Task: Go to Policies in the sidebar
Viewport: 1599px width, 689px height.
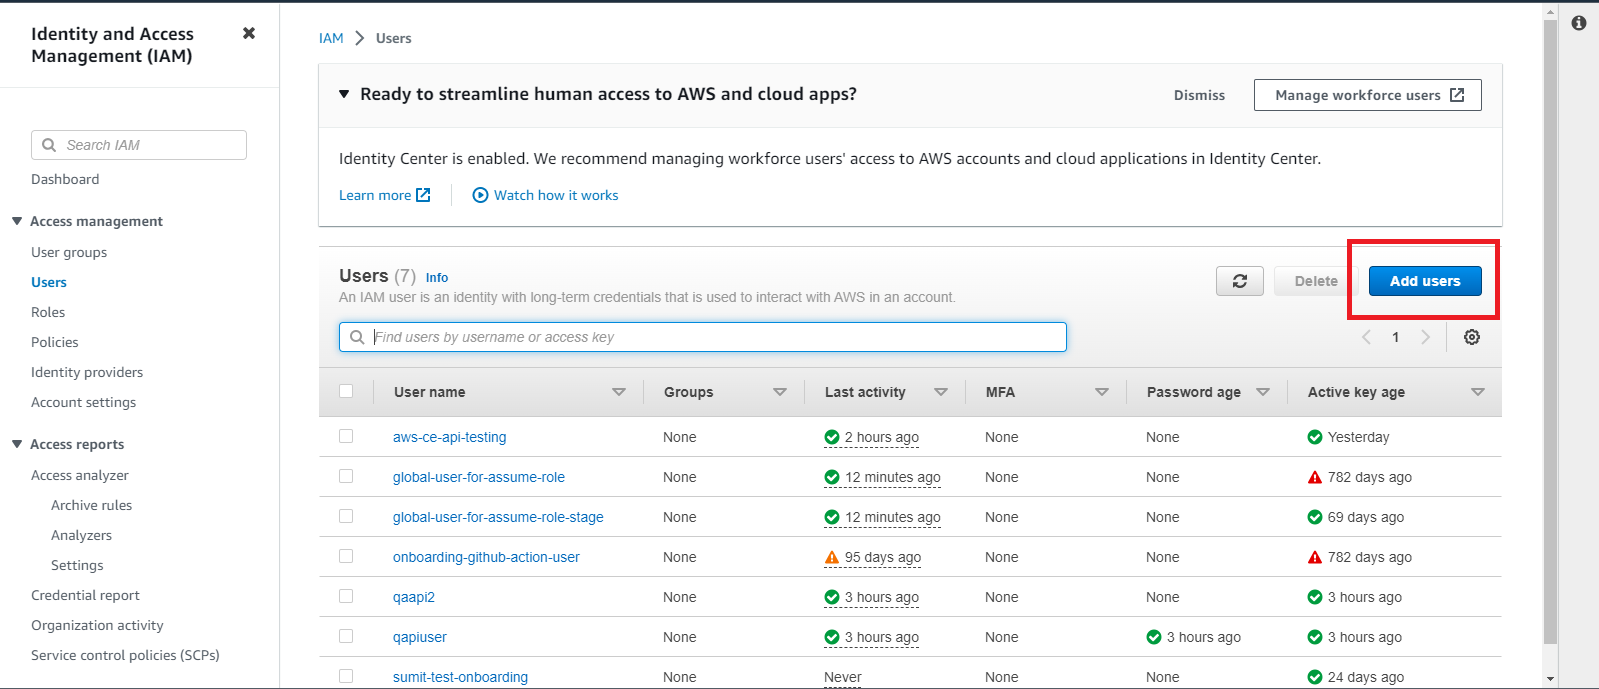Action: click(x=55, y=342)
